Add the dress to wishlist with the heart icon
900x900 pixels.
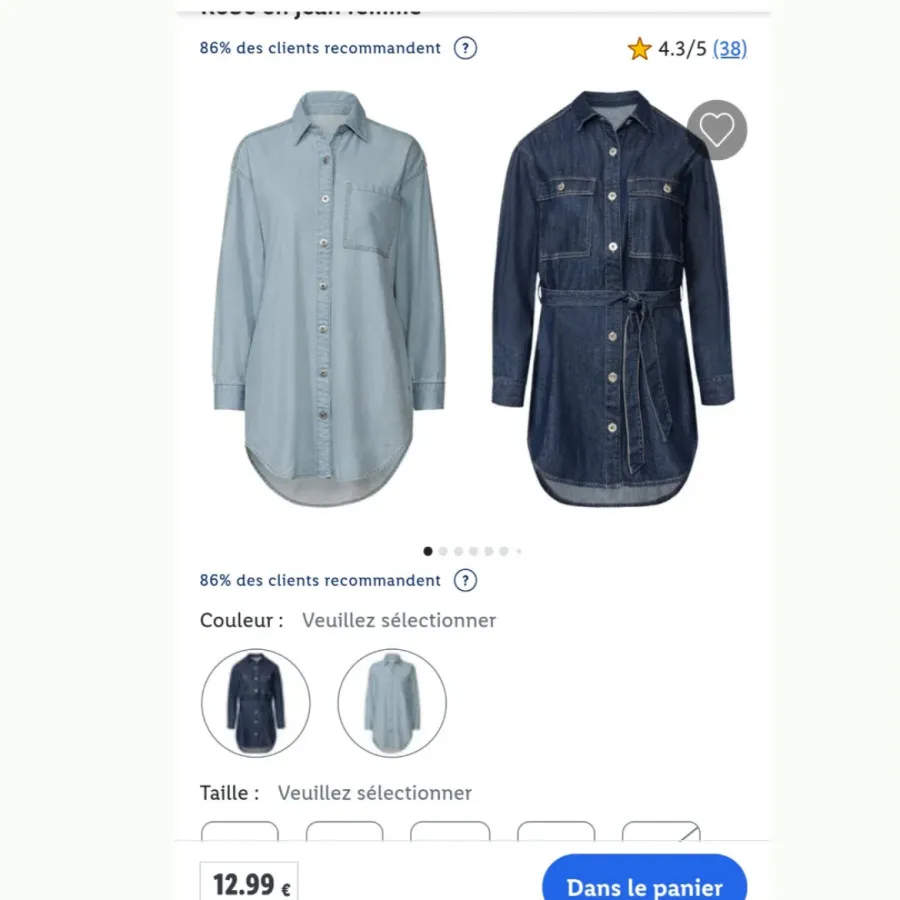[716, 130]
